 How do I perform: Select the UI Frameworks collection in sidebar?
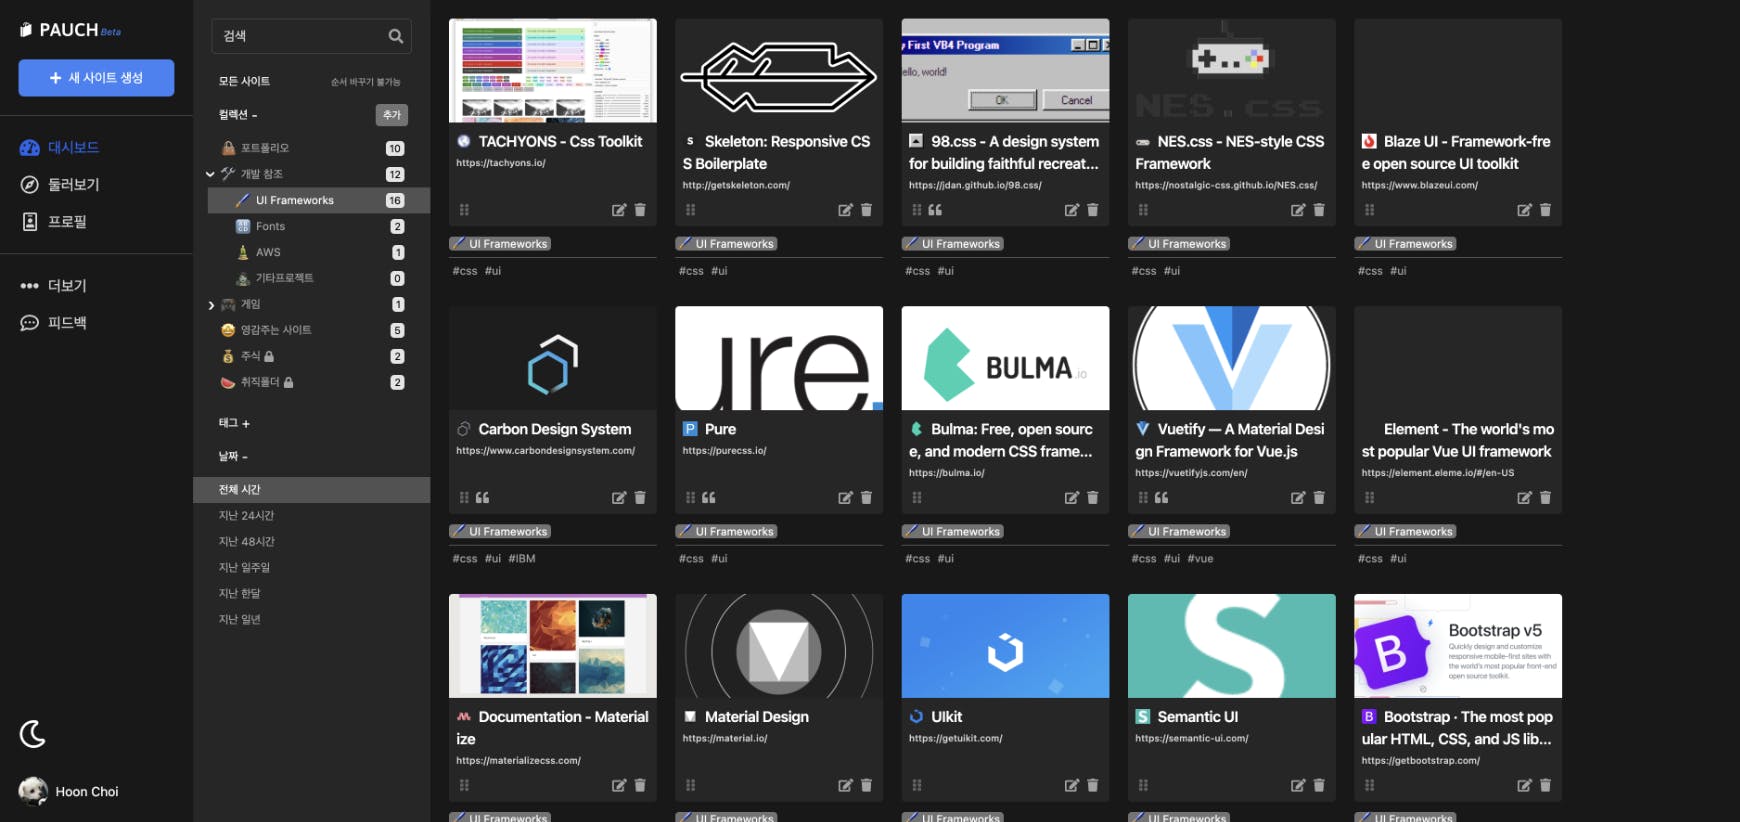[319, 200]
